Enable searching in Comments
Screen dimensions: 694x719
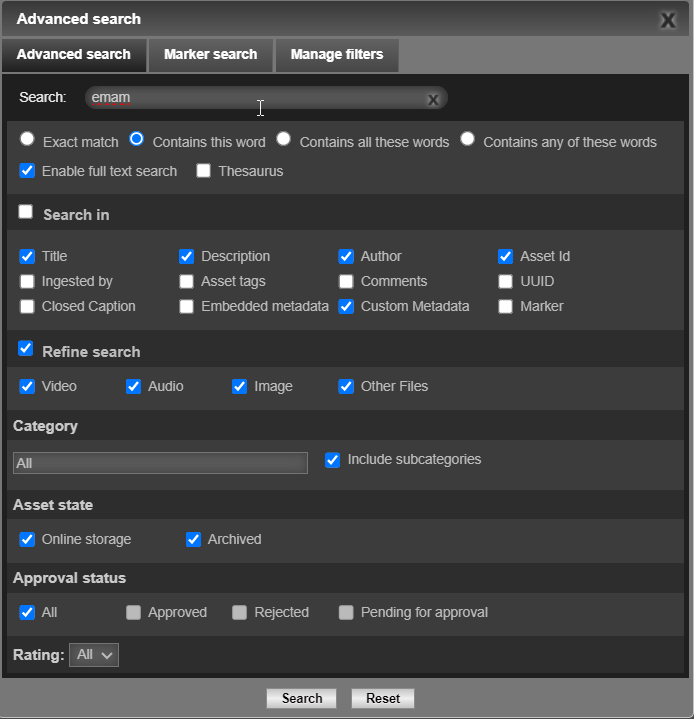point(346,282)
